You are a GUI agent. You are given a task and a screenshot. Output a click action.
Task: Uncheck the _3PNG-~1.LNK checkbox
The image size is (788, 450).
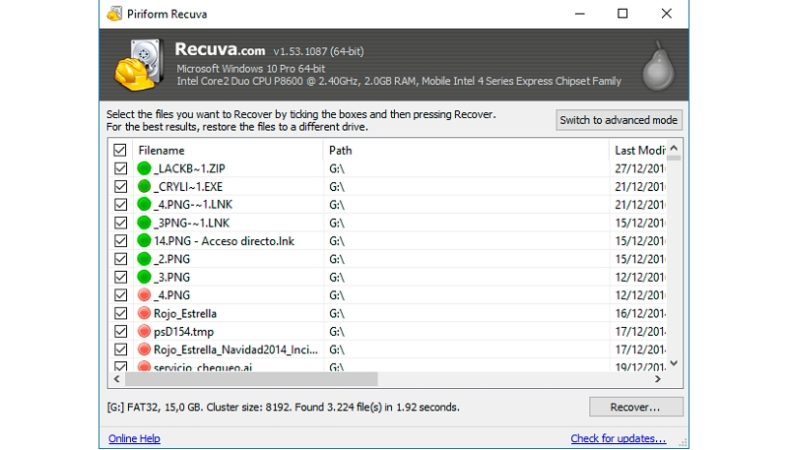click(121, 223)
